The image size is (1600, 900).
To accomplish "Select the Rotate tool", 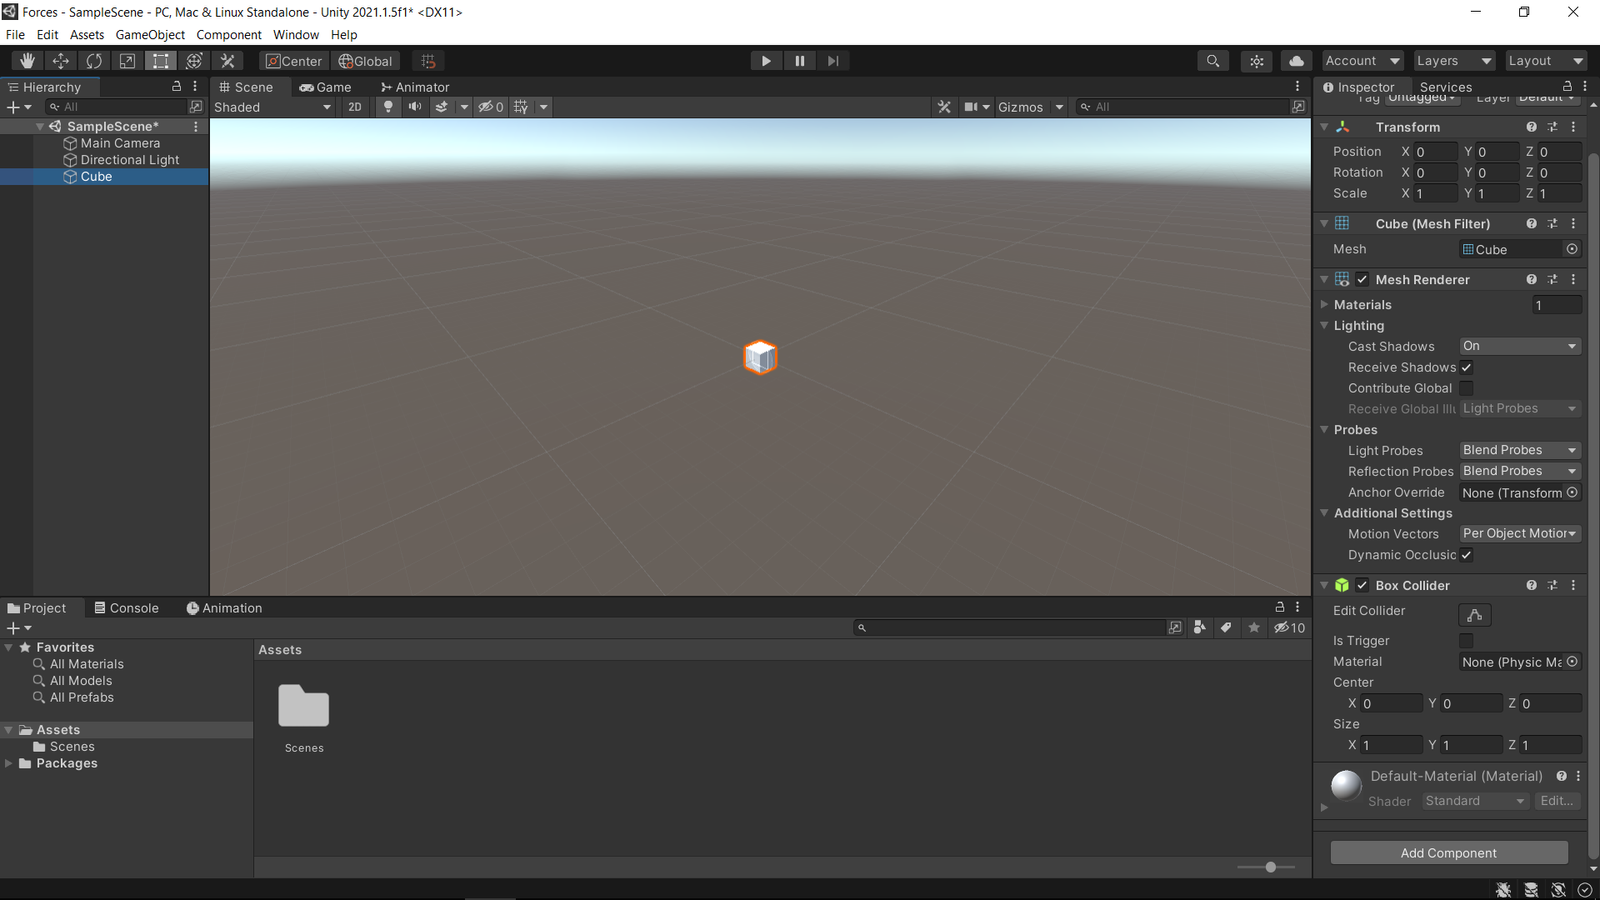I will click(94, 61).
